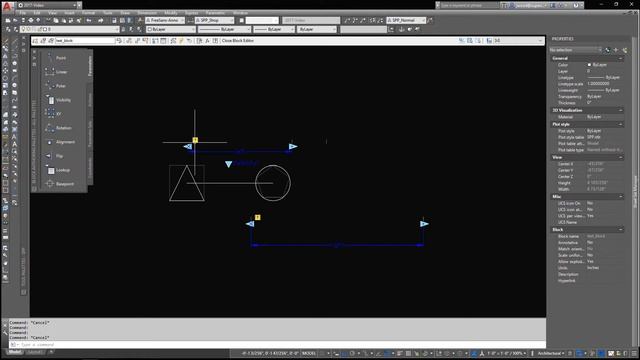
Task: Collapse the Plot style section
Action: click(x=620, y=124)
